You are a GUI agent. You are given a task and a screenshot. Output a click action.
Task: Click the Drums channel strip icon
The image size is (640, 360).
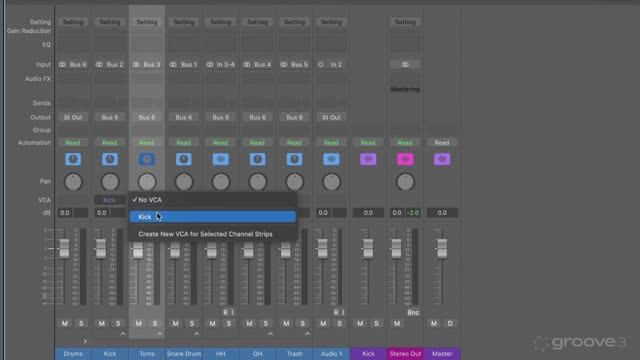coord(73,159)
